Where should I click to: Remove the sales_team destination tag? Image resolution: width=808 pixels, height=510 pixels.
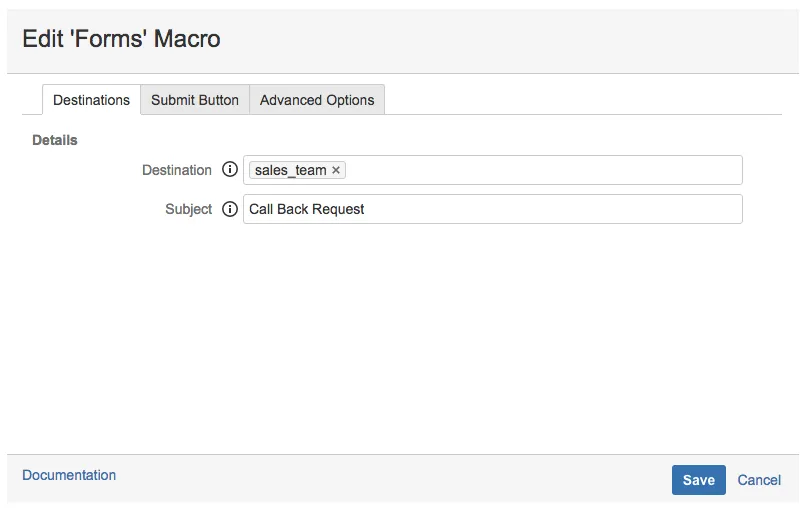click(x=336, y=170)
